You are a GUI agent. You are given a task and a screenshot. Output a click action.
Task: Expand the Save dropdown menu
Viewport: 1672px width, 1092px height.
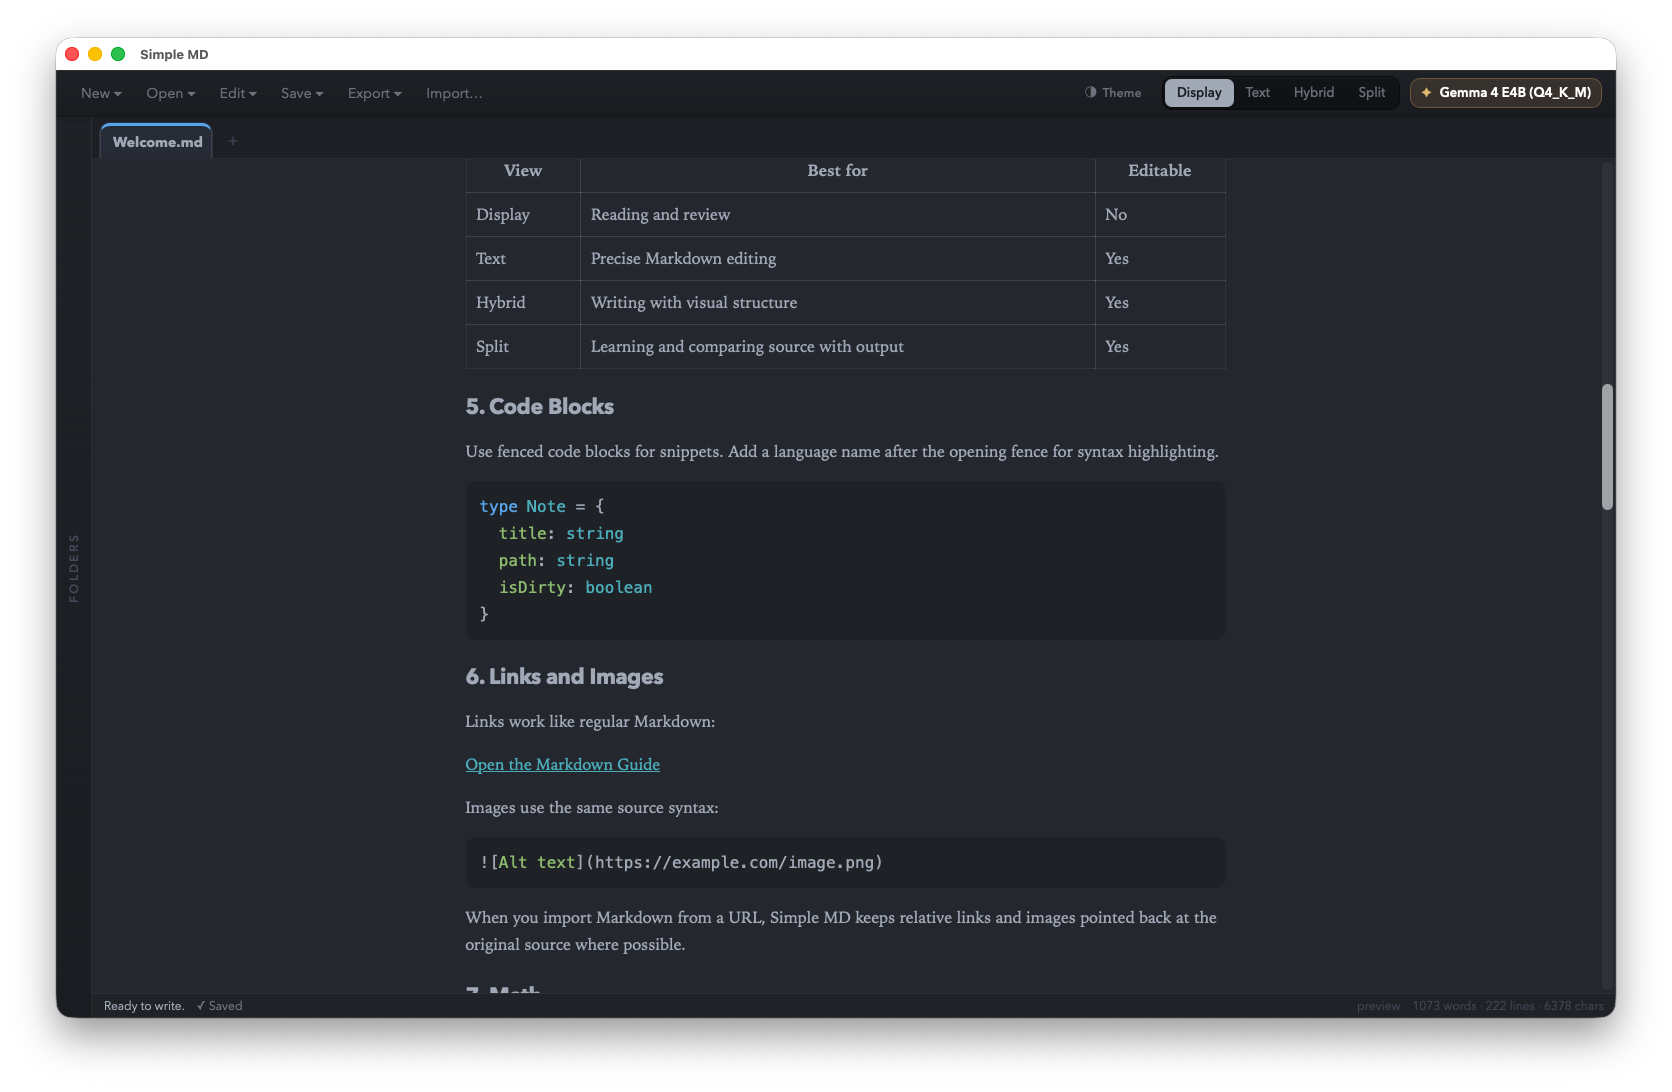click(302, 93)
